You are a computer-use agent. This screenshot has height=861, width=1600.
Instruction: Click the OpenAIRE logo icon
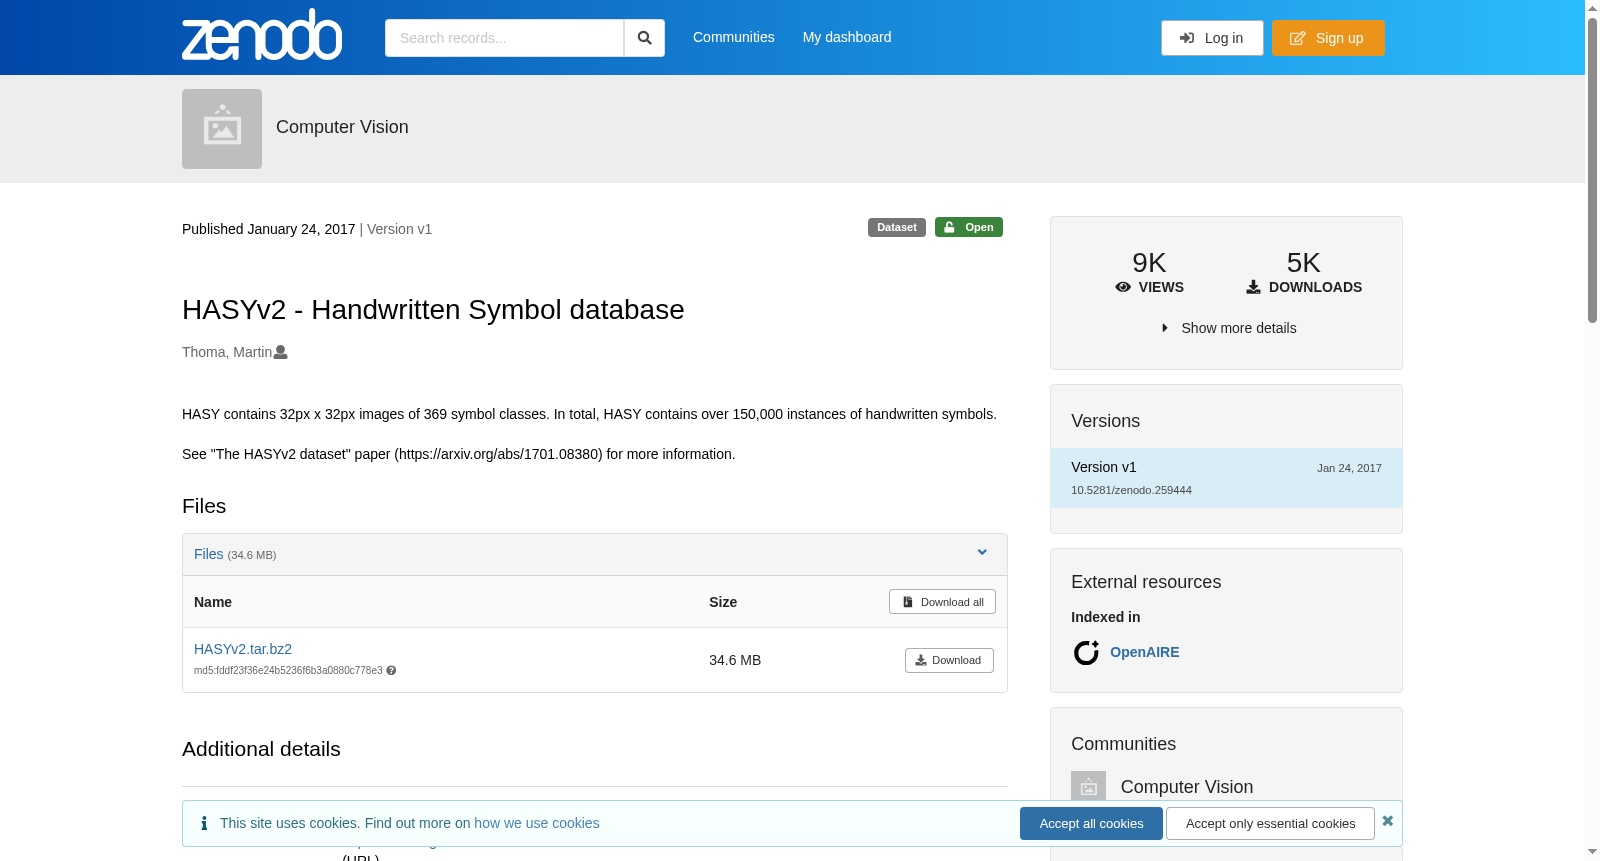coord(1086,652)
